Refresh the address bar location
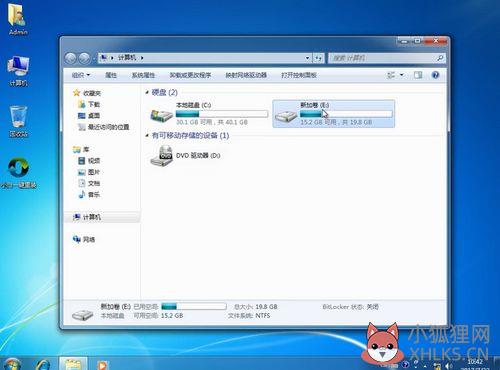Screen dimensions: 500x370 [x=318, y=58]
